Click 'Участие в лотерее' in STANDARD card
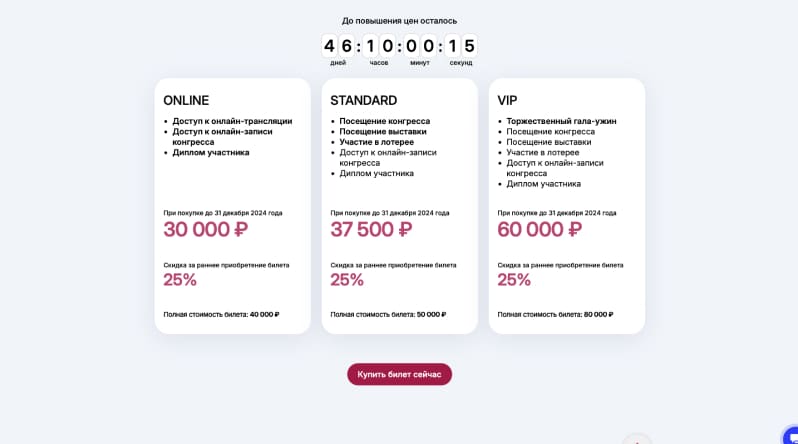Screen dimensions: 798x444 (x=377, y=142)
